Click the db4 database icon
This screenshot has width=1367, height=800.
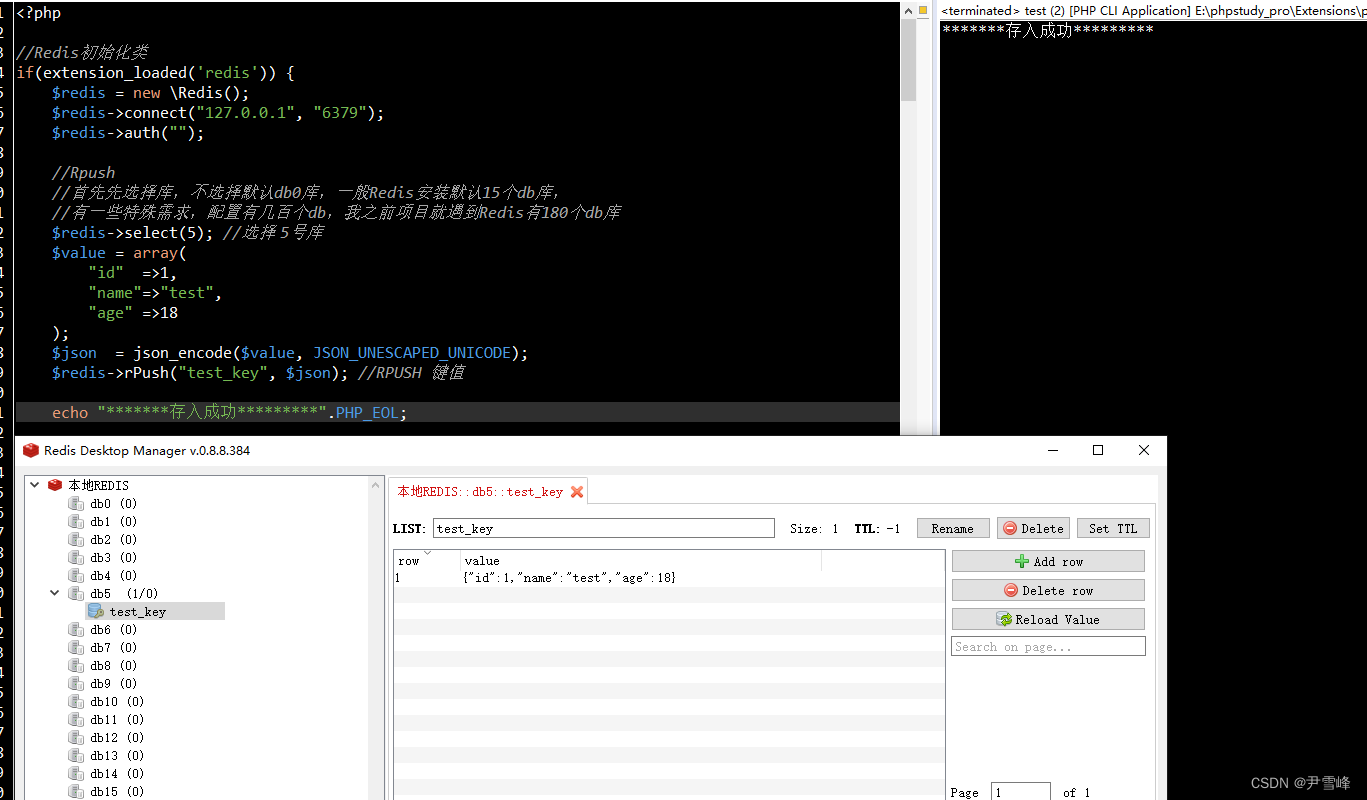tap(76, 575)
